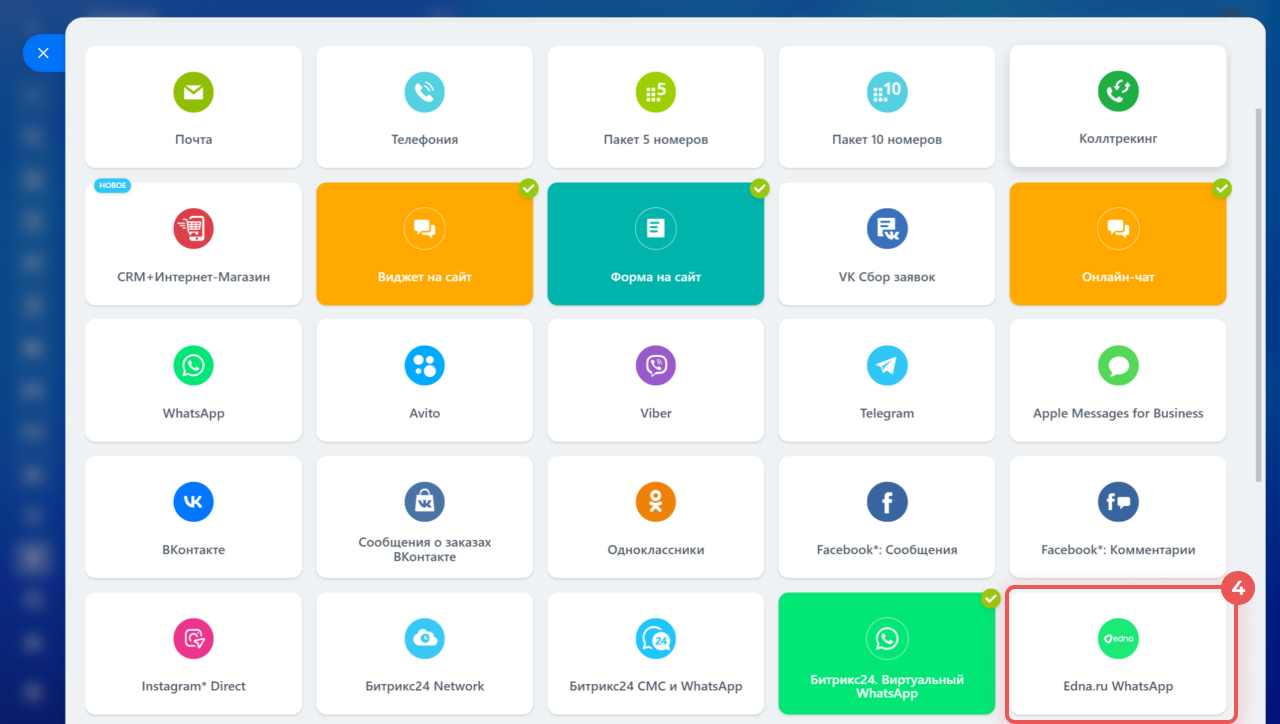
Task: Open the VK Сбор заявок icon
Action: tap(887, 229)
